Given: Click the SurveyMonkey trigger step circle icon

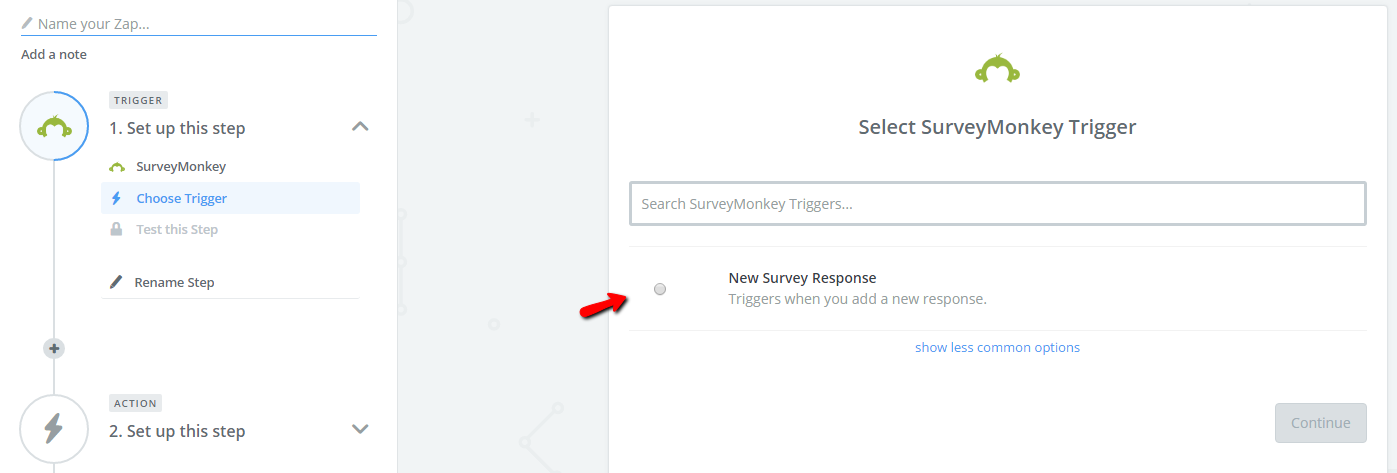Looking at the screenshot, I should pyautogui.click(x=54, y=126).
